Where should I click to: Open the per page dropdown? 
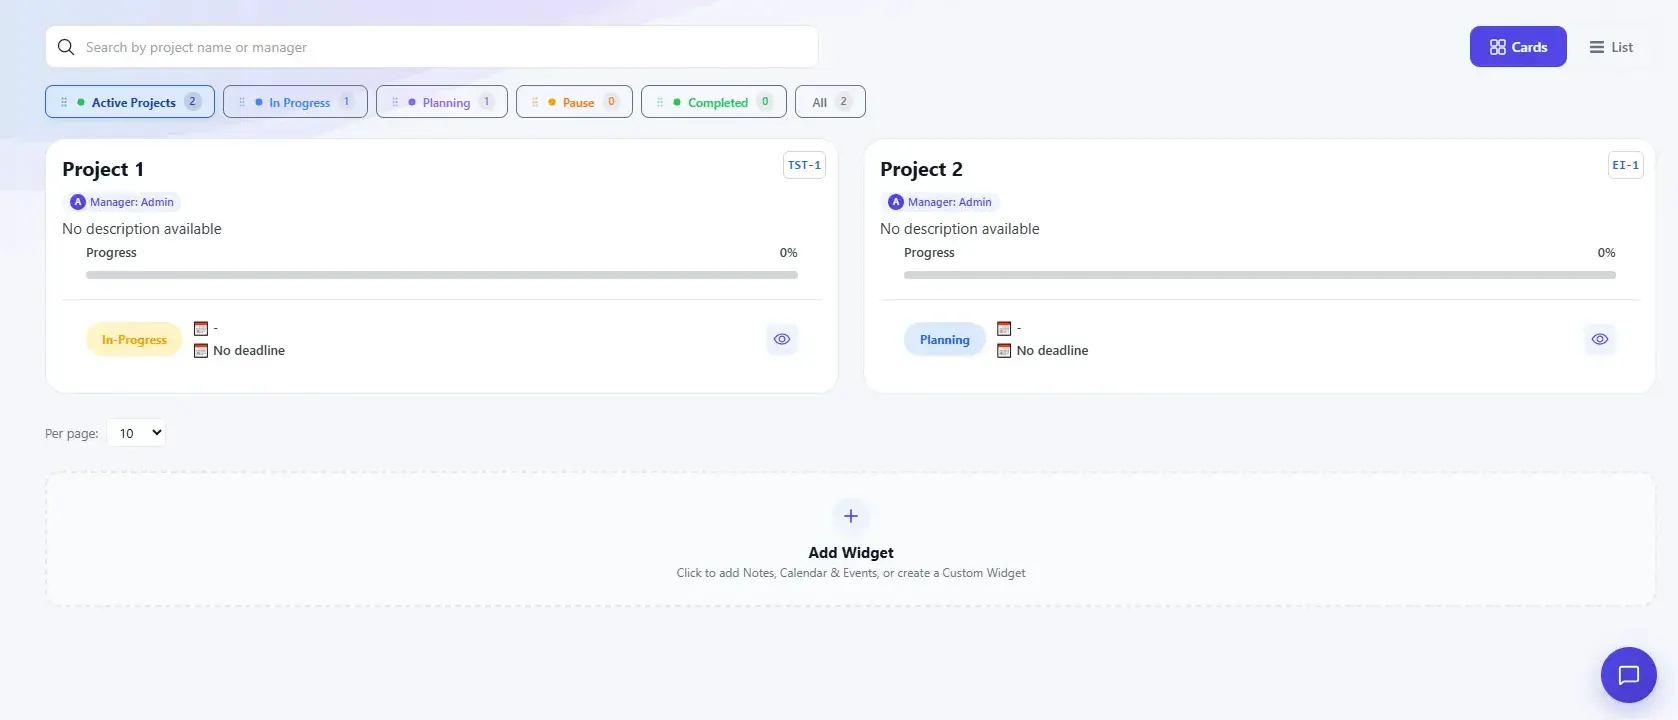(x=136, y=433)
